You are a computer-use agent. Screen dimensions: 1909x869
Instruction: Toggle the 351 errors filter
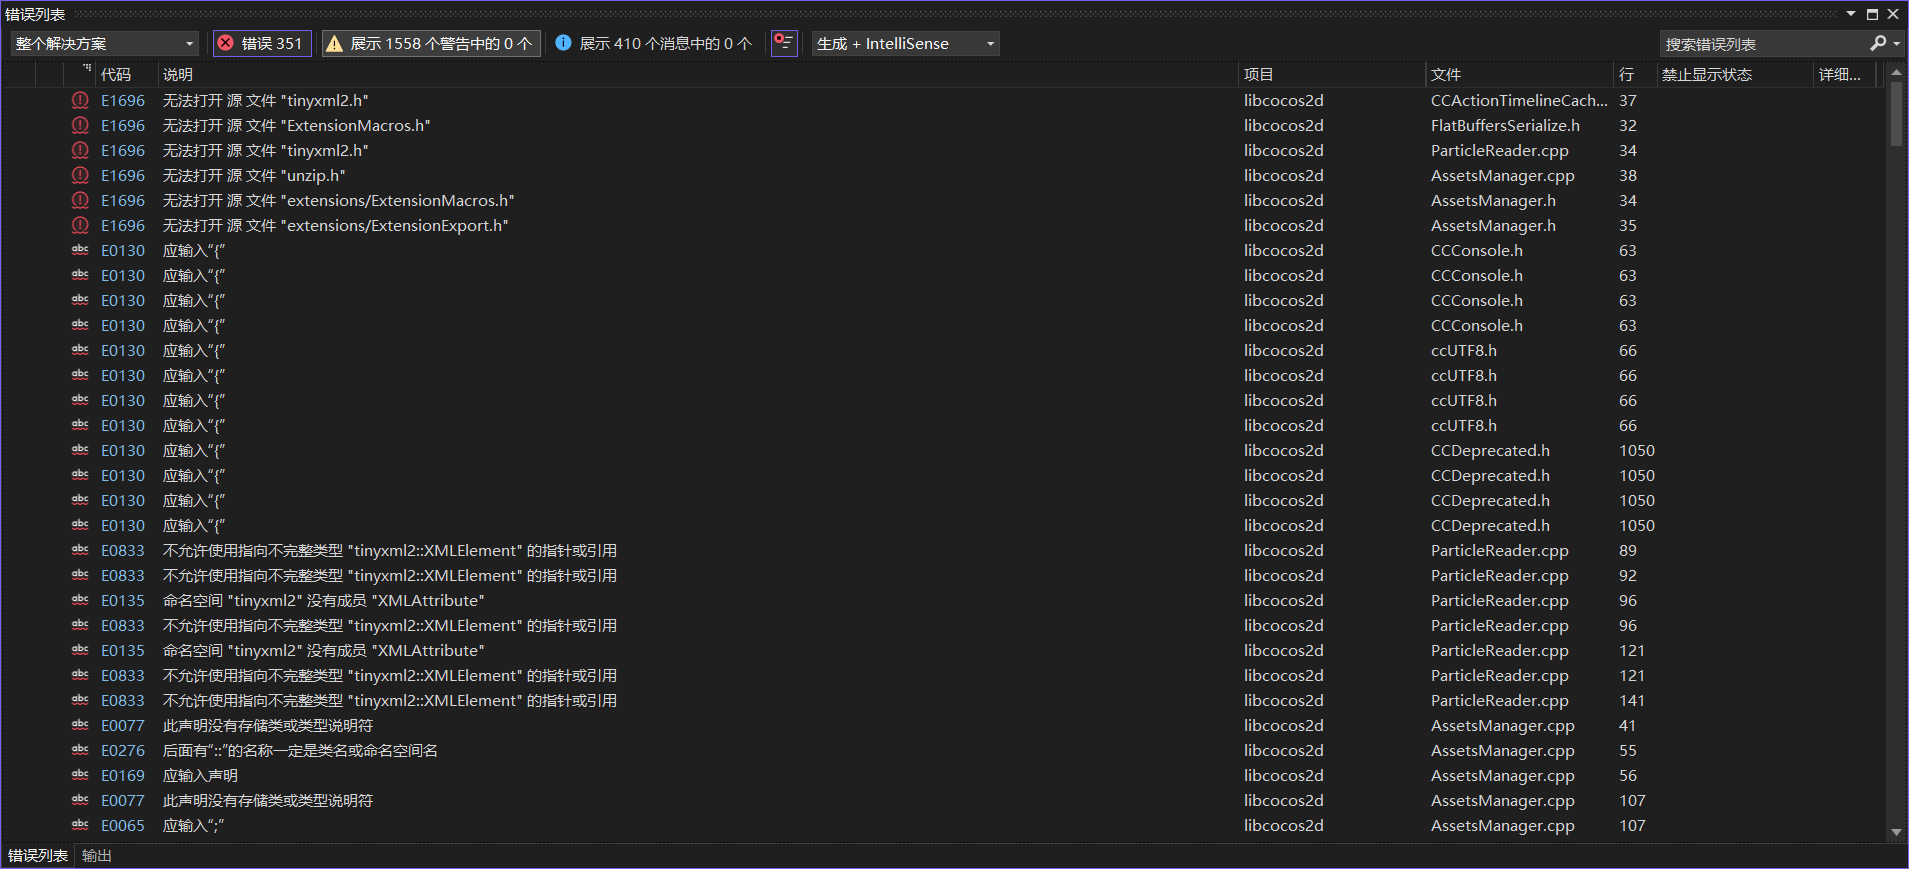[262, 43]
